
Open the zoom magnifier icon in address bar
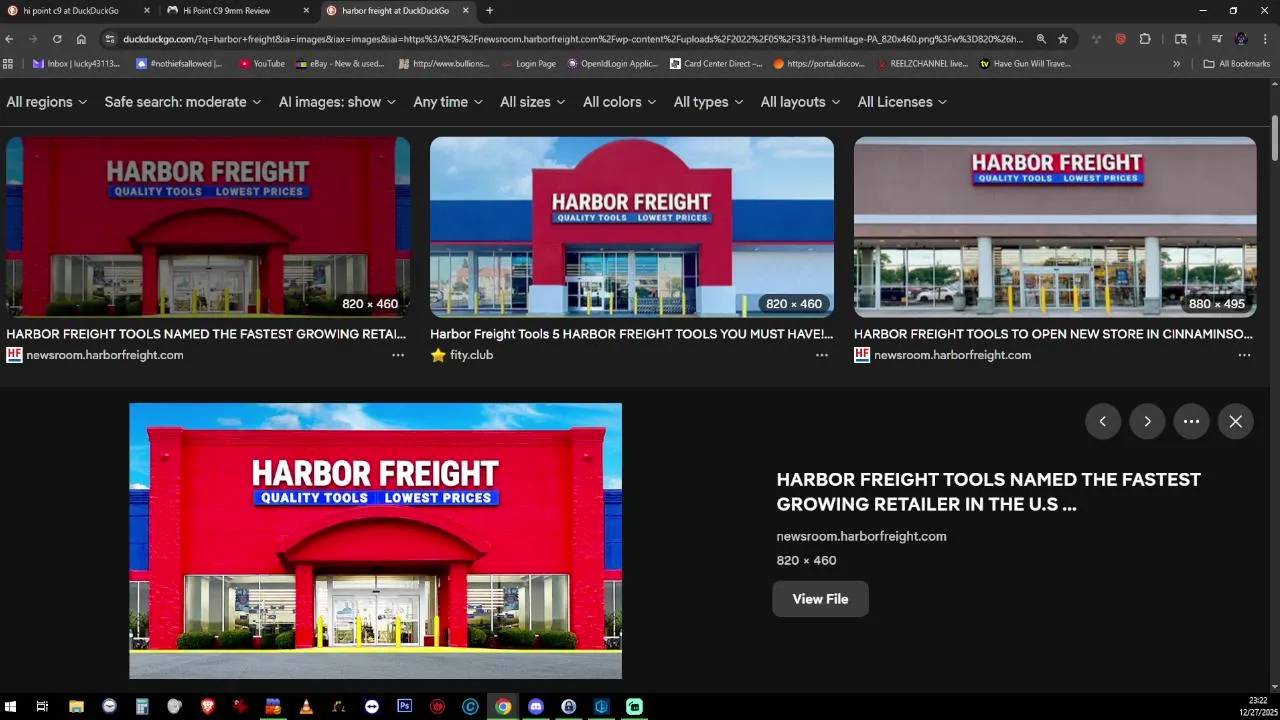click(1041, 39)
